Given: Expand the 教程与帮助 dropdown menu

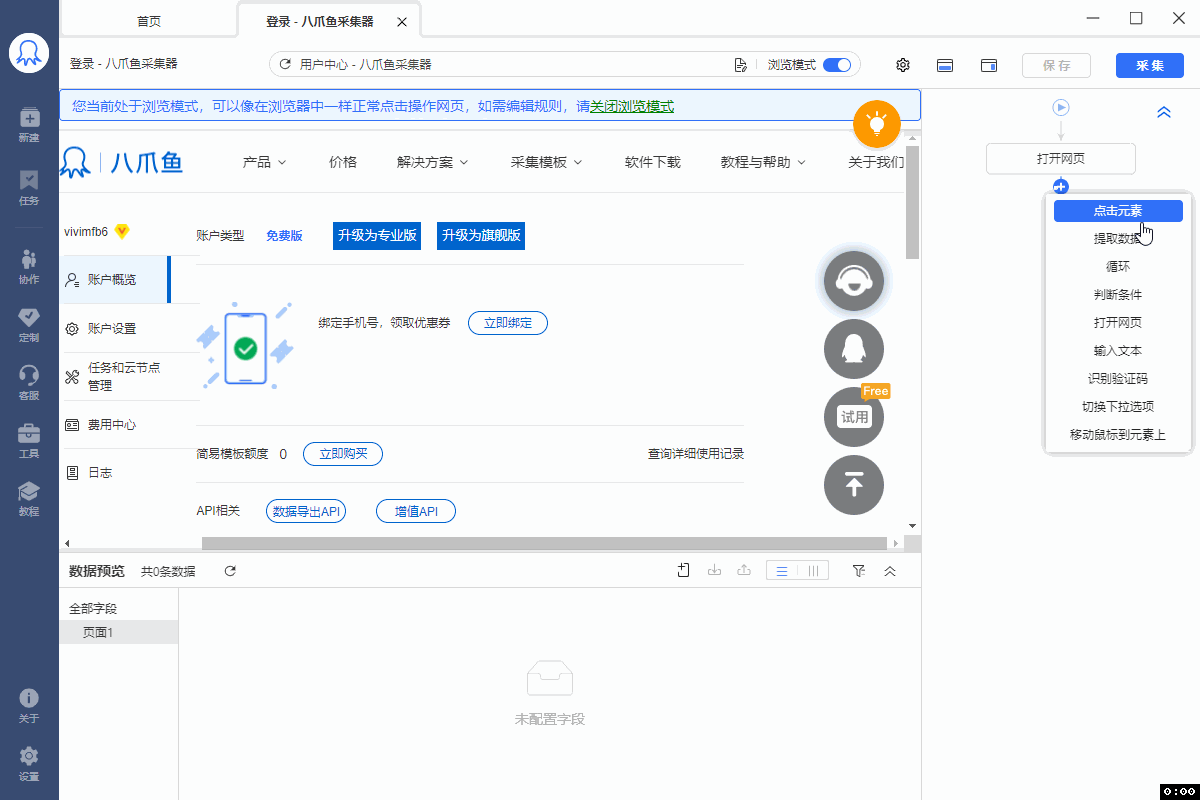Looking at the screenshot, I should pos(764,162).
